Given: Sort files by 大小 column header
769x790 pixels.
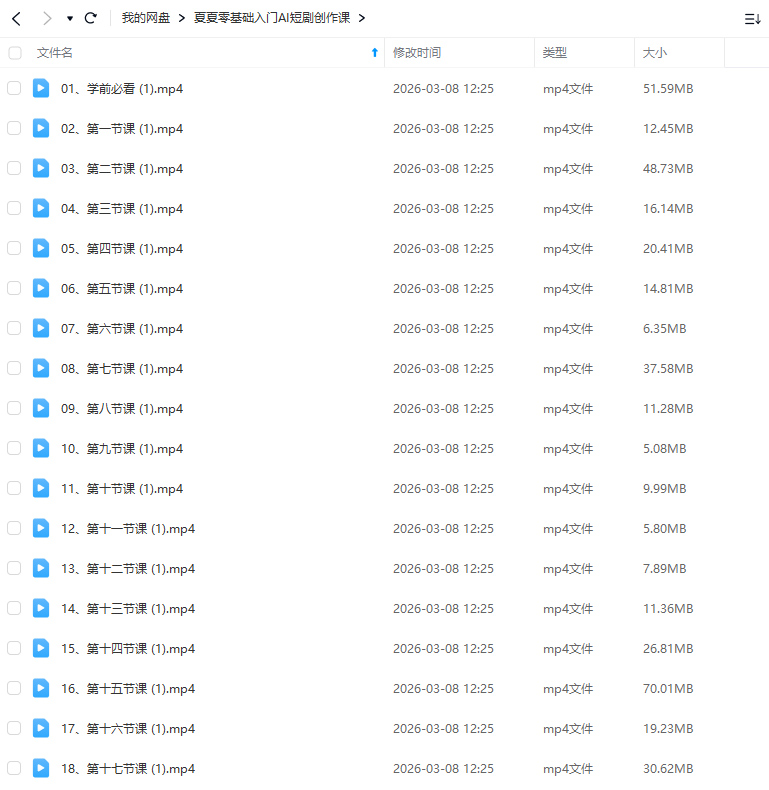Looking at the screenshot, I should [x=655, y=53].
